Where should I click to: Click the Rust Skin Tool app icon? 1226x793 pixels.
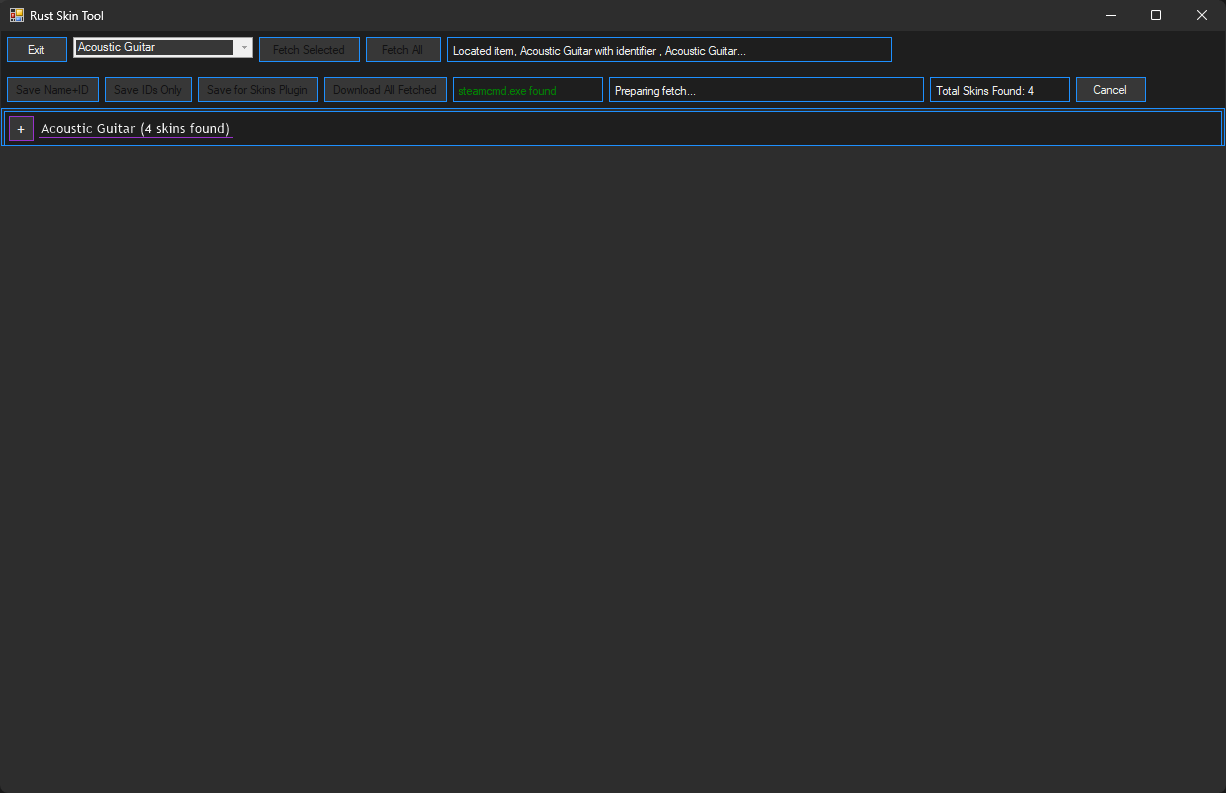point(17,16)
